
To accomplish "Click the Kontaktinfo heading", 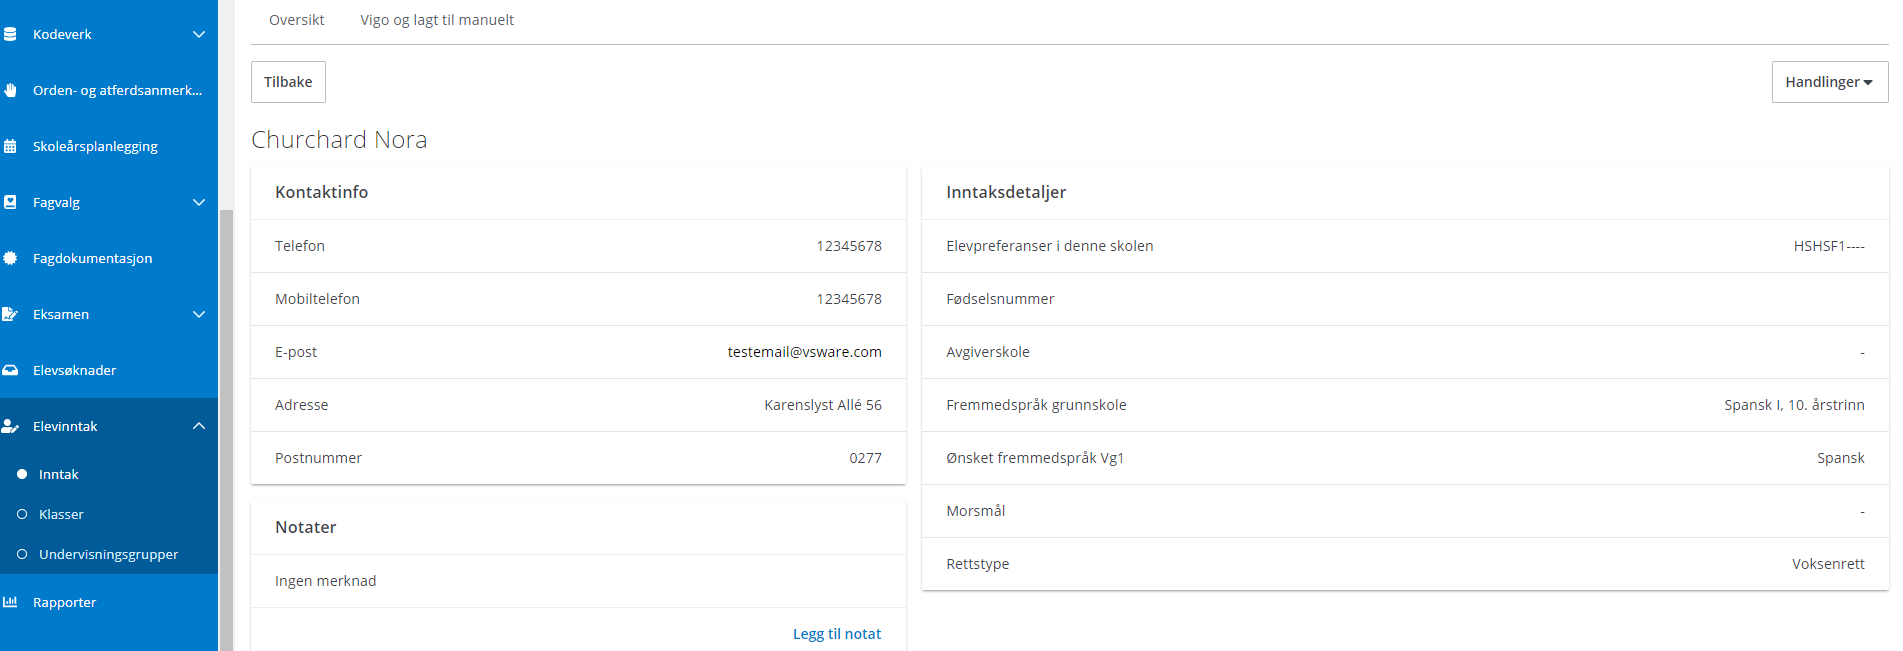I will pyautogui.click(x=322, y=192).
